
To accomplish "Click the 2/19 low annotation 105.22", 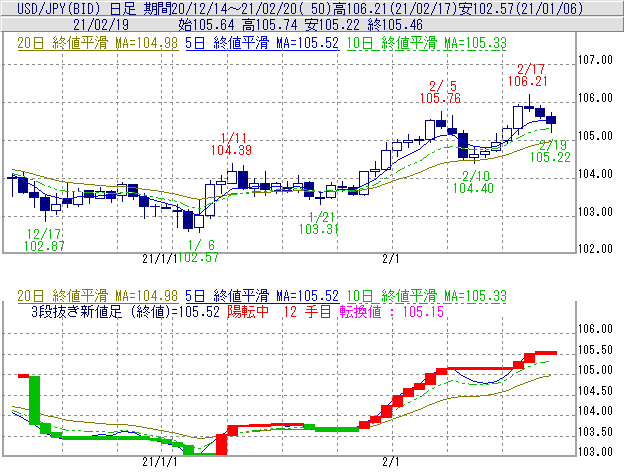I will tap(549, 157).
